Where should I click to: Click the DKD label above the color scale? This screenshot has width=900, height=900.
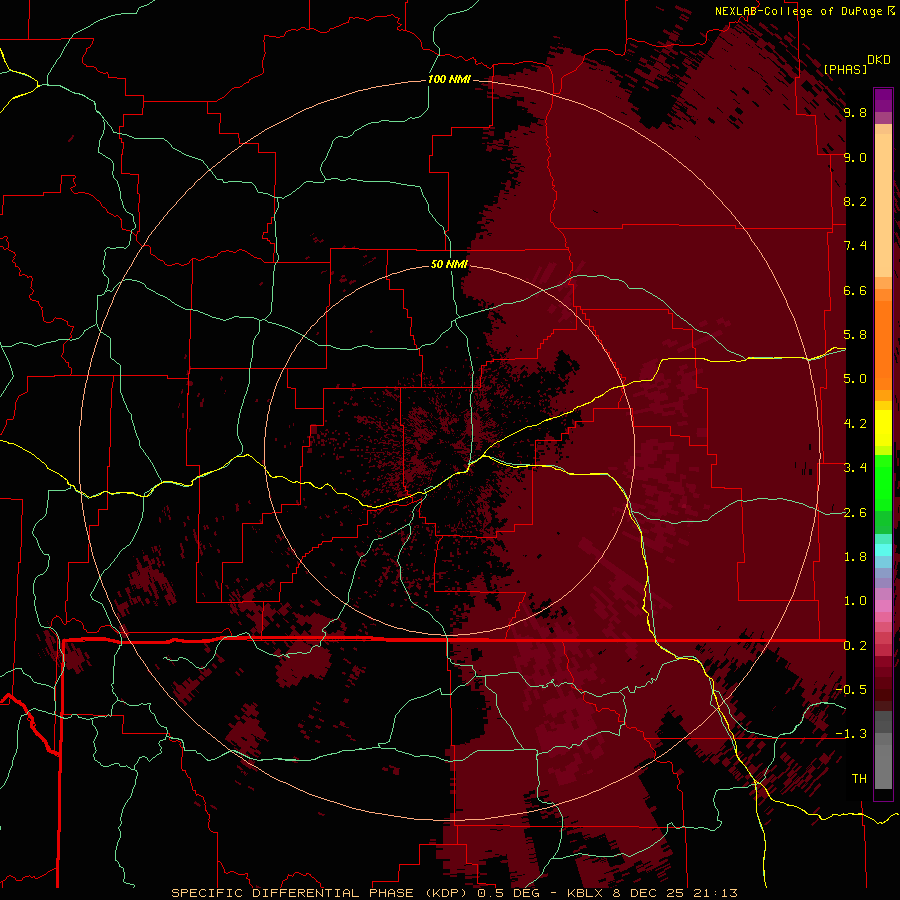point(879,60)
